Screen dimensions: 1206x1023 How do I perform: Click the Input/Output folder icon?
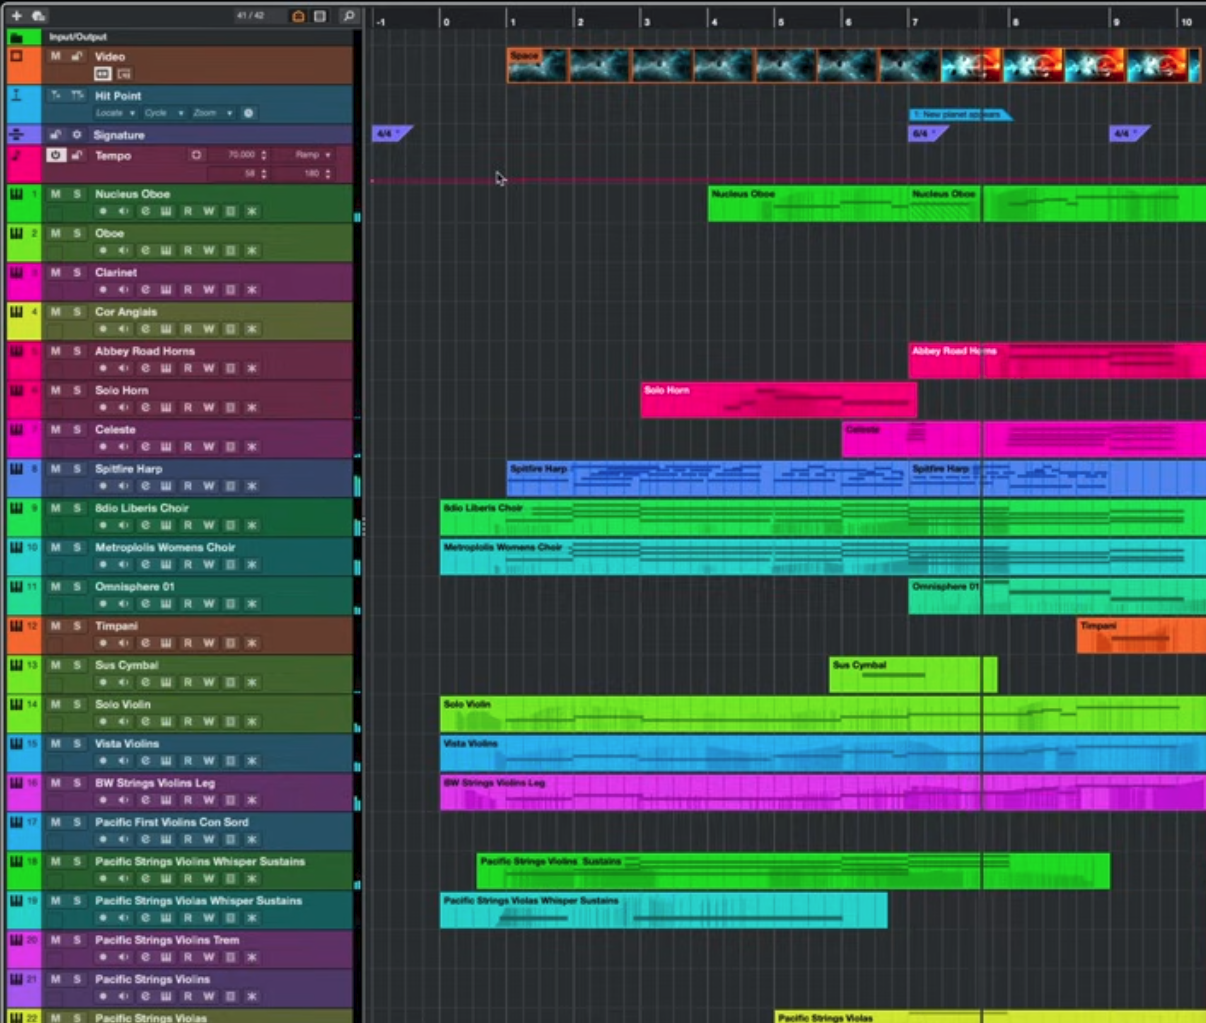click(x=17, y=37)
